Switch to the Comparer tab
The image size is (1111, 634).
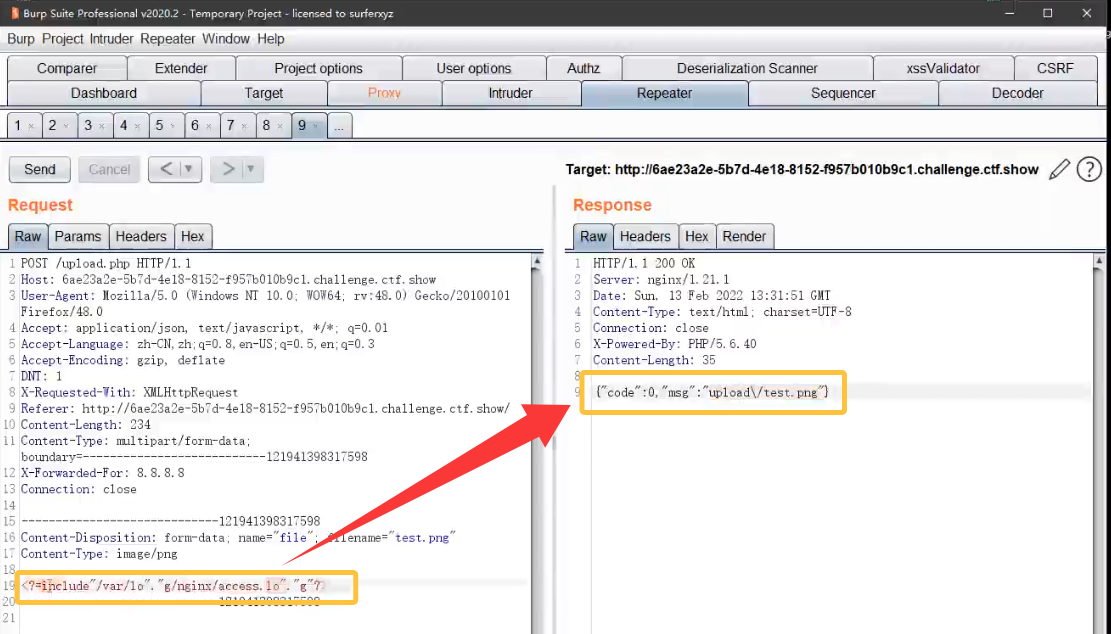click(67, 68)
